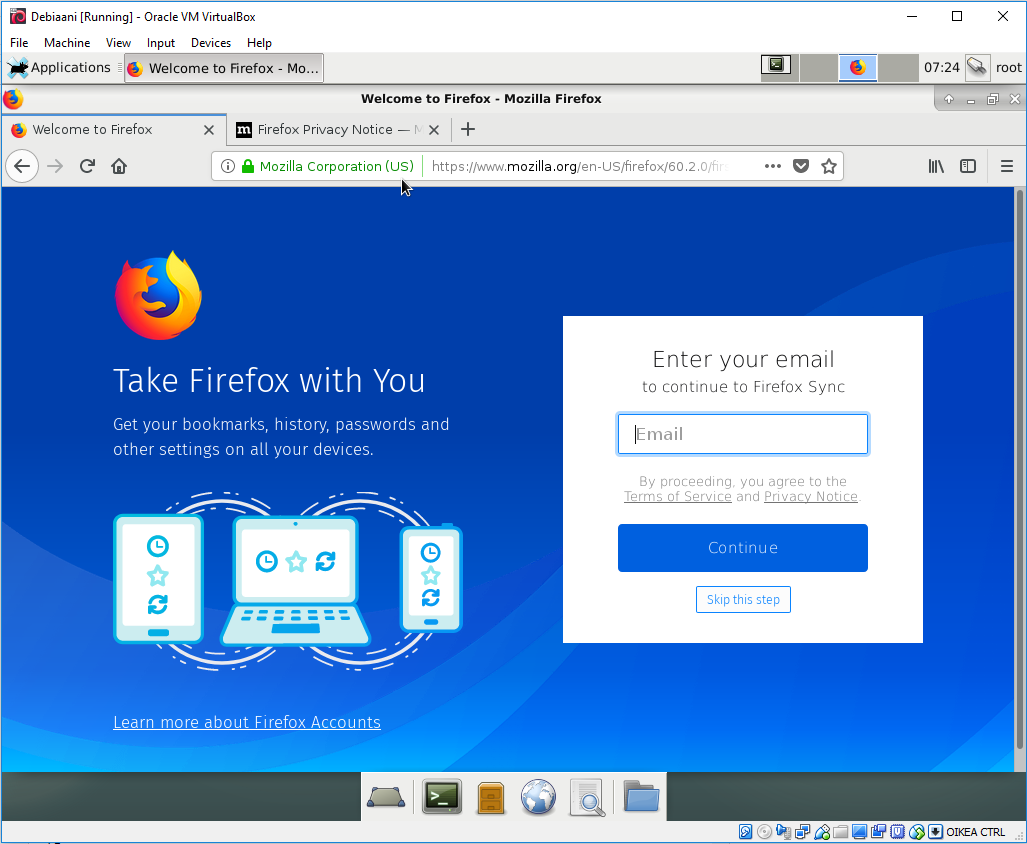
Task: Switch to workspace three showing Firefox
Action: (x=857, y=67)
